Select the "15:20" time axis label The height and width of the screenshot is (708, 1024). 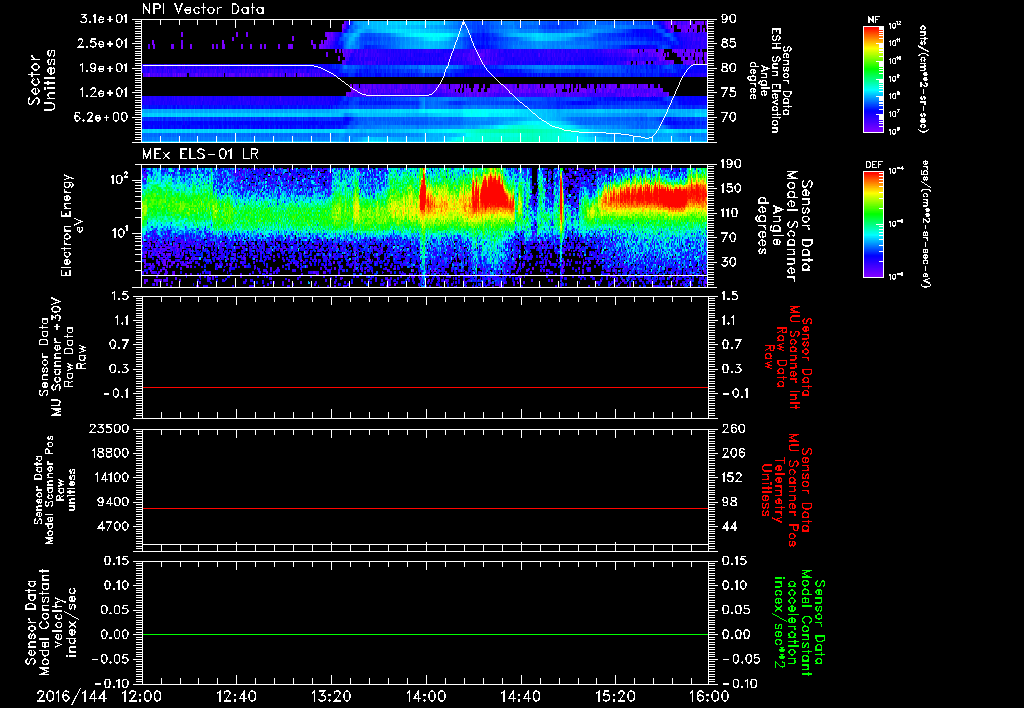615,696
